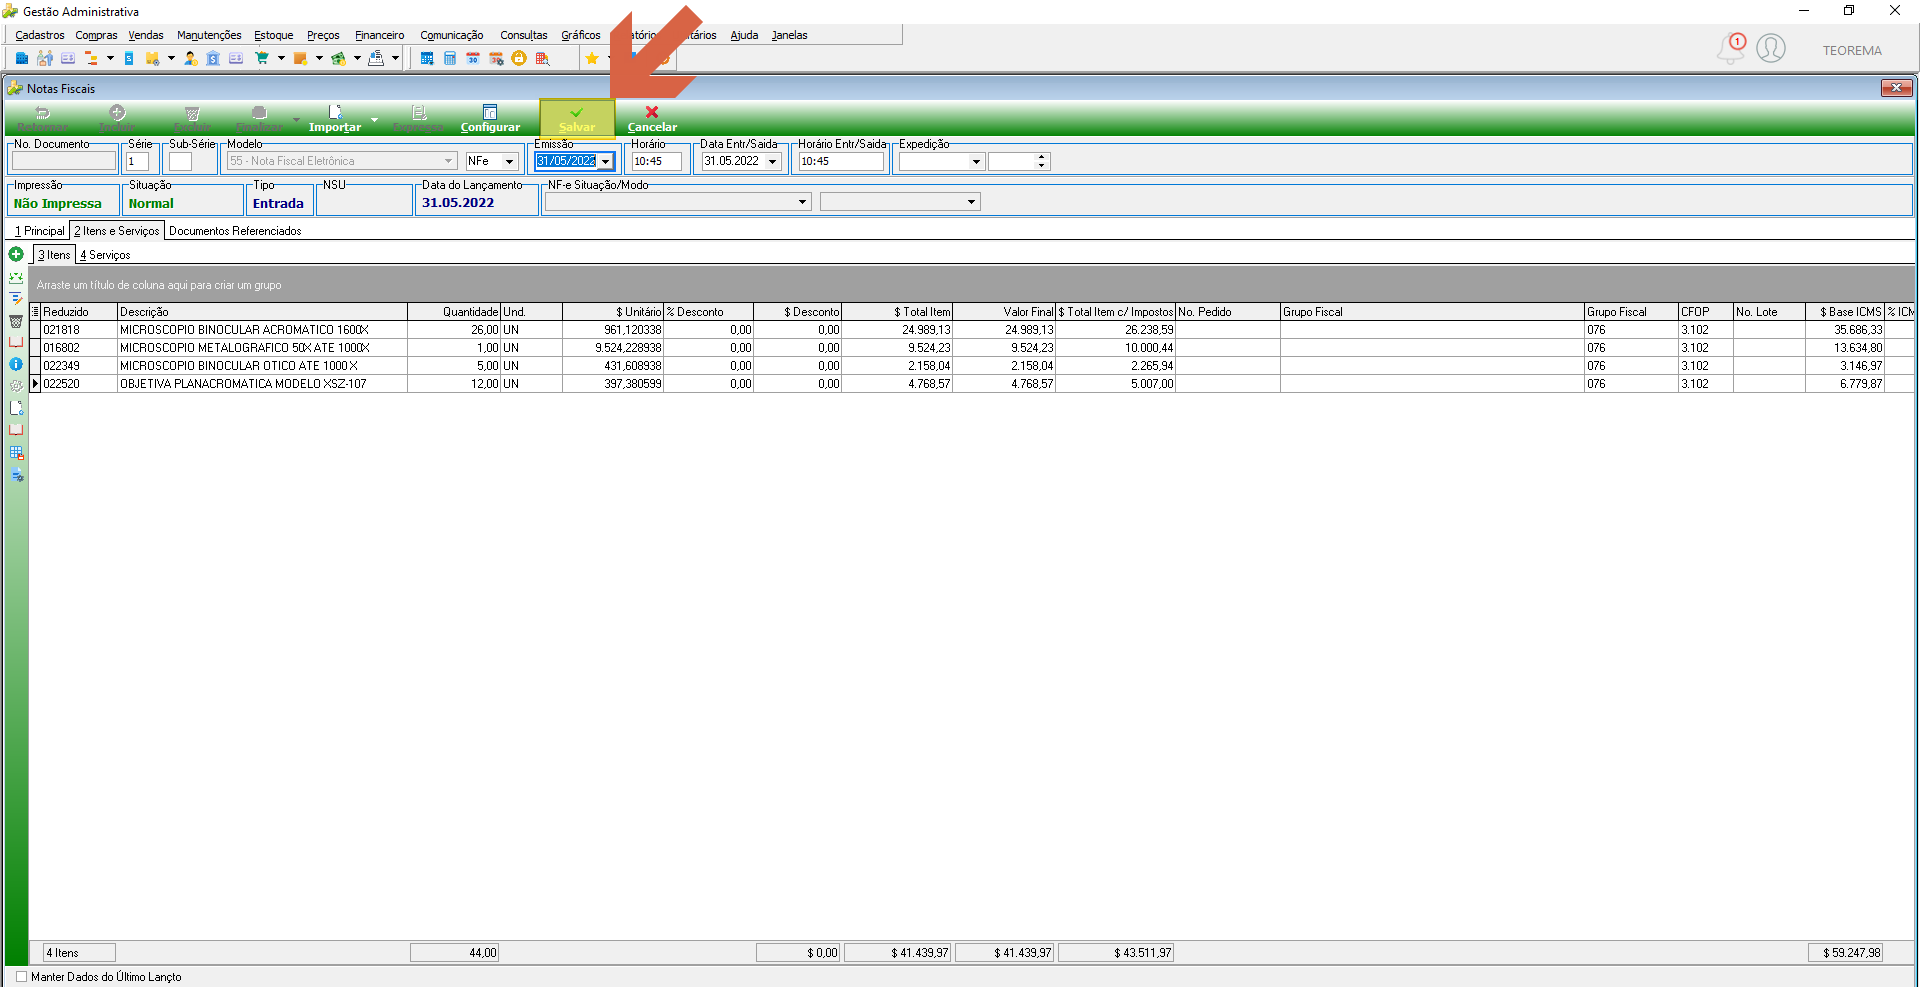The height and width of the screenshot is (987, 1920).
Task: Select row 021818 MICROSCOPIO BINOCULAR ACROMATICO
Action: (x=972, y=330)
